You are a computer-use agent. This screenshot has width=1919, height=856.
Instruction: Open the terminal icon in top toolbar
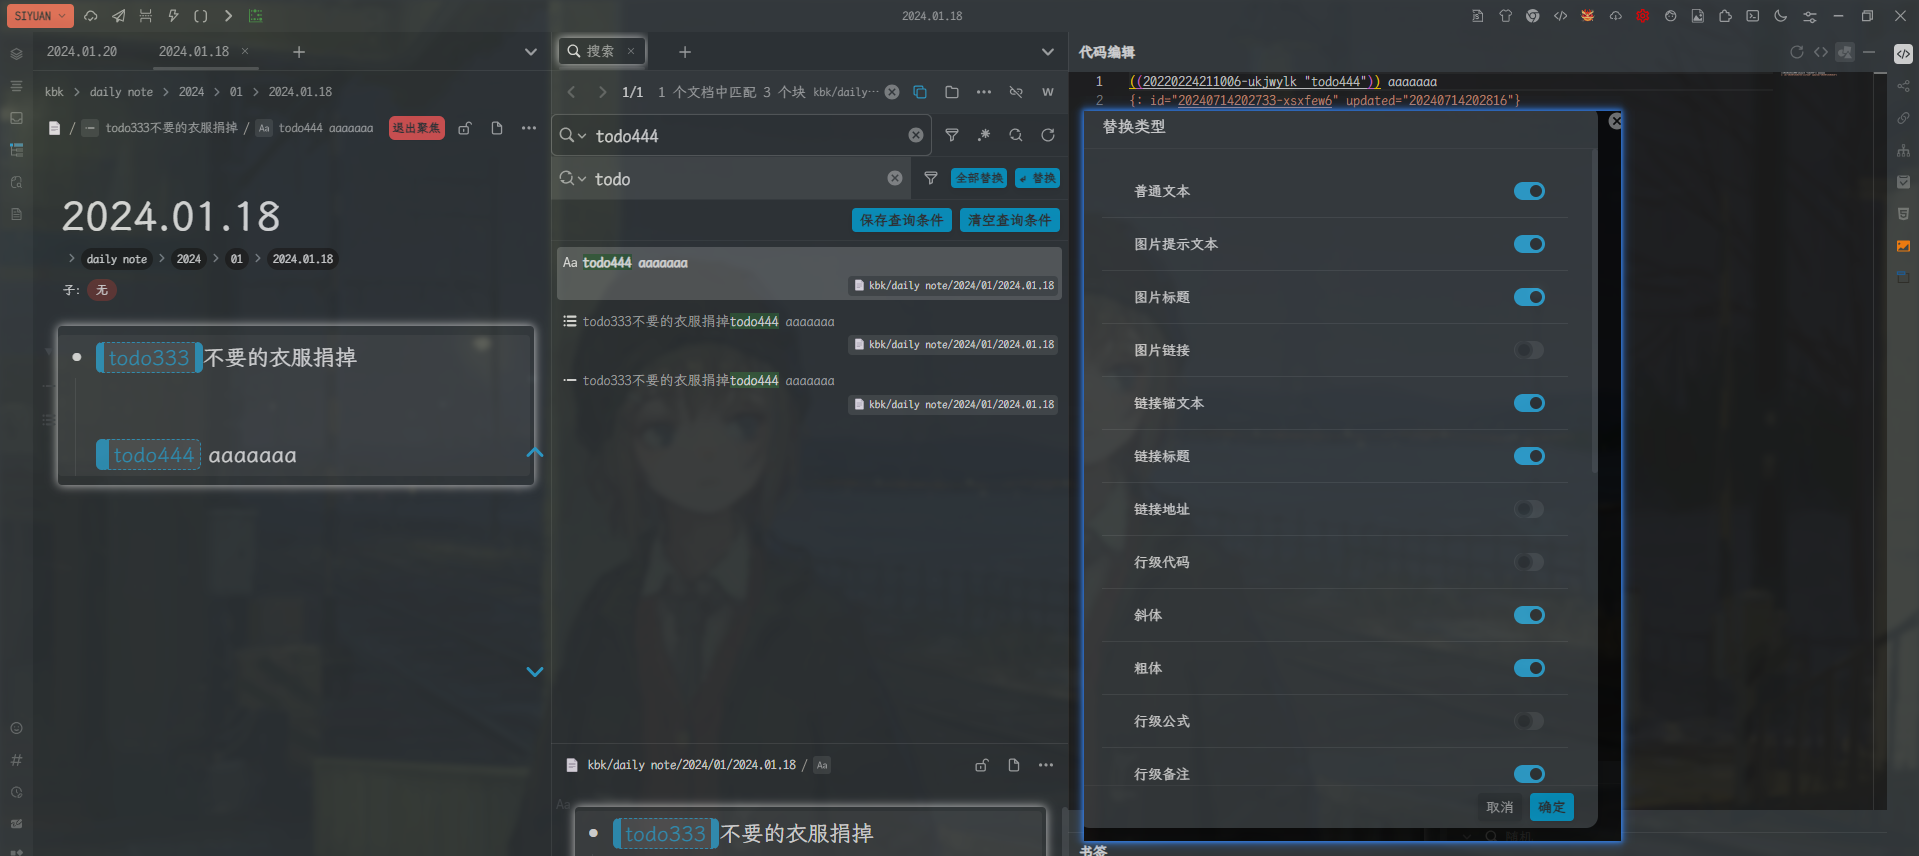tap(1753, 16)
